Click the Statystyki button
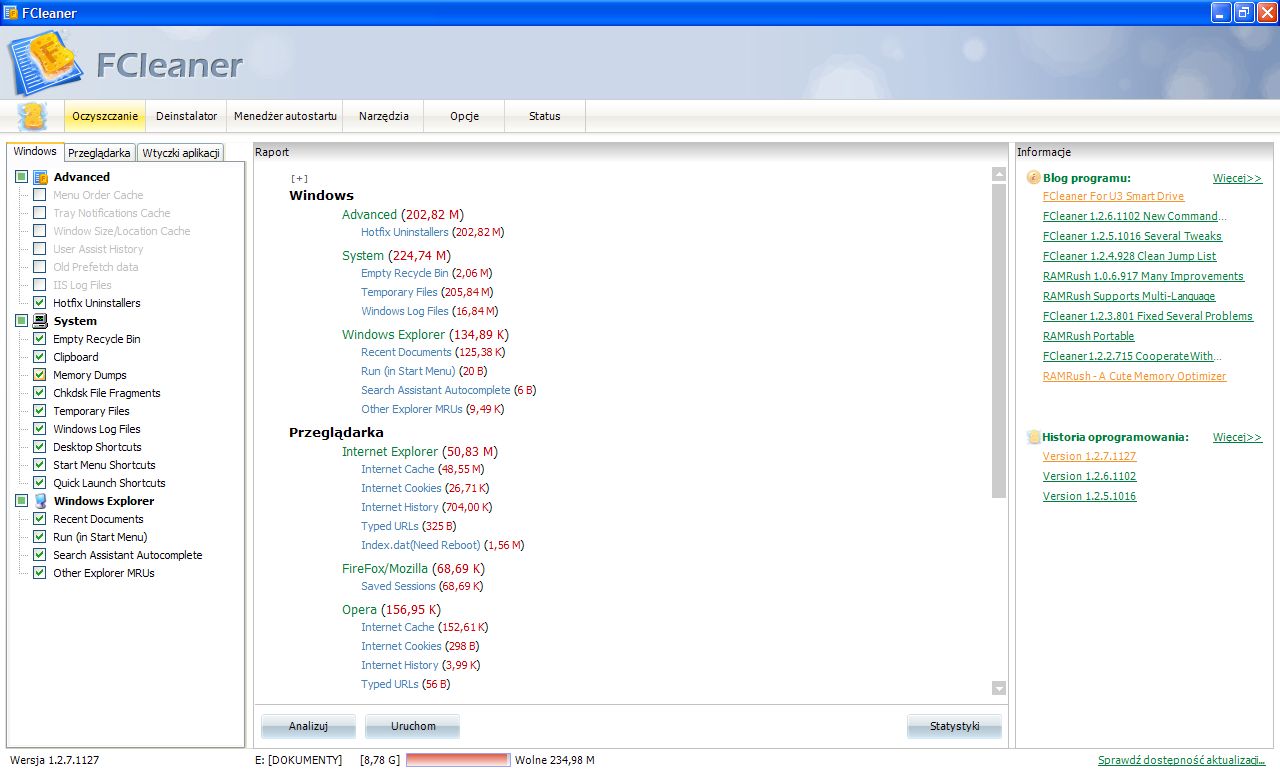The width and height of the screenshot is (1280, 770). point(954,727)
